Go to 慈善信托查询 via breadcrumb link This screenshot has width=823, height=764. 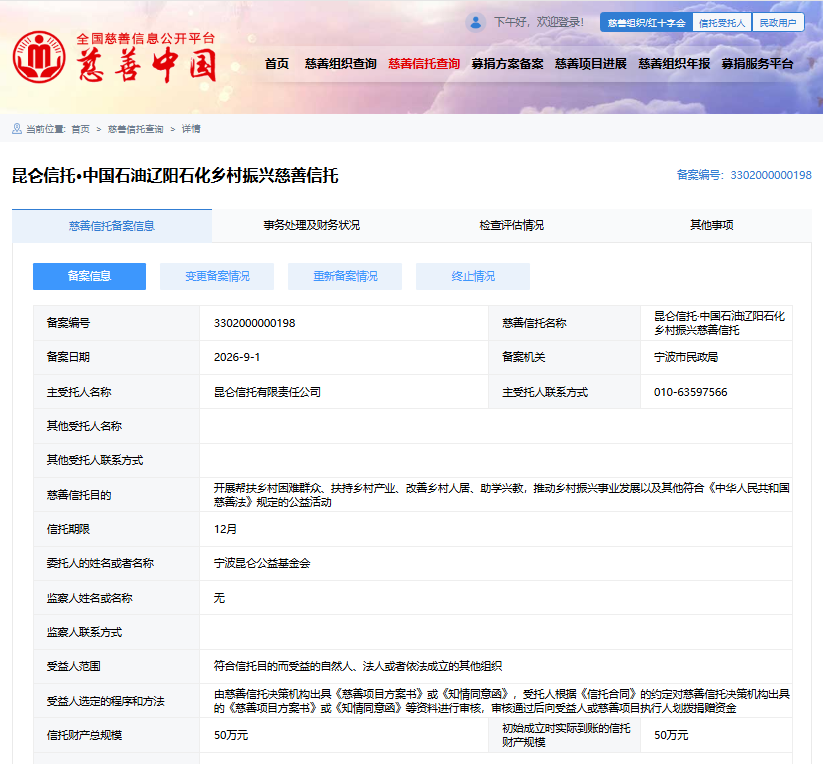(x=135, y=129)
